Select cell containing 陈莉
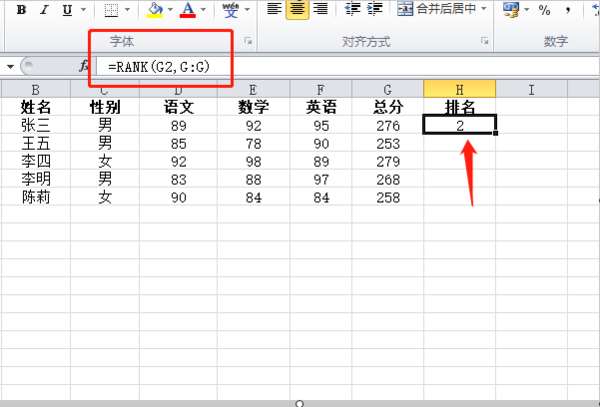The width and height of the screenshot is (600, 407). click(x=36, y=197)
